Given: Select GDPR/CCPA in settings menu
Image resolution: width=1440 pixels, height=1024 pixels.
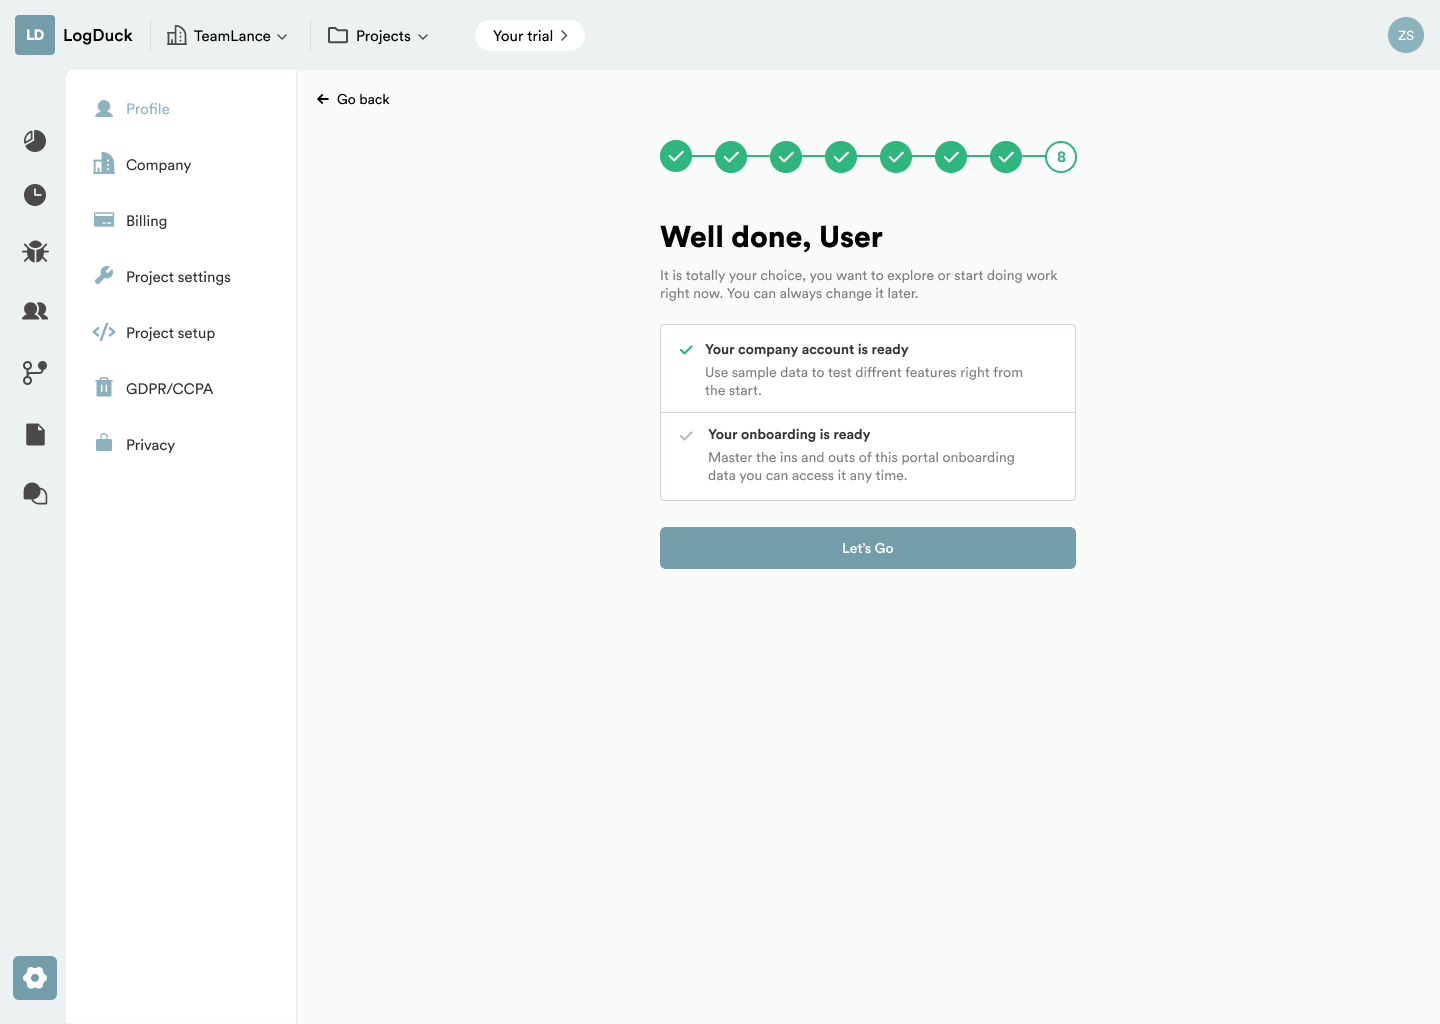Looking at the screenshot, I should click(x=169, y=389).
